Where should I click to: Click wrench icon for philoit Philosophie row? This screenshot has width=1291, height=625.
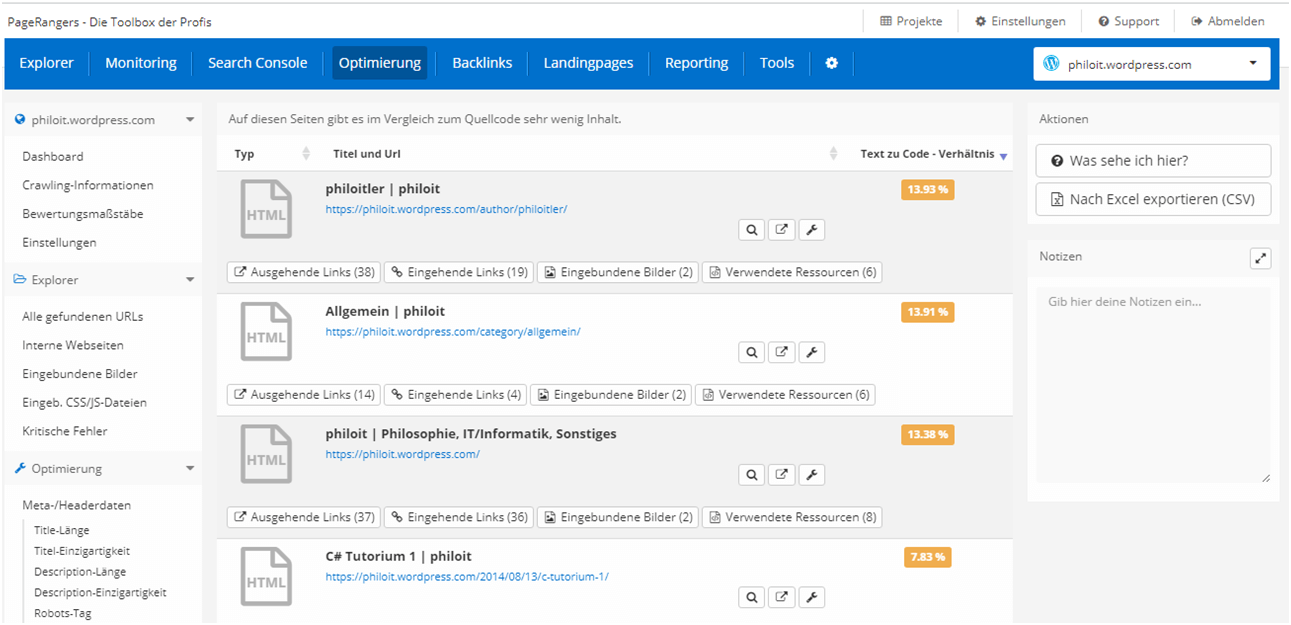(812, 474)
